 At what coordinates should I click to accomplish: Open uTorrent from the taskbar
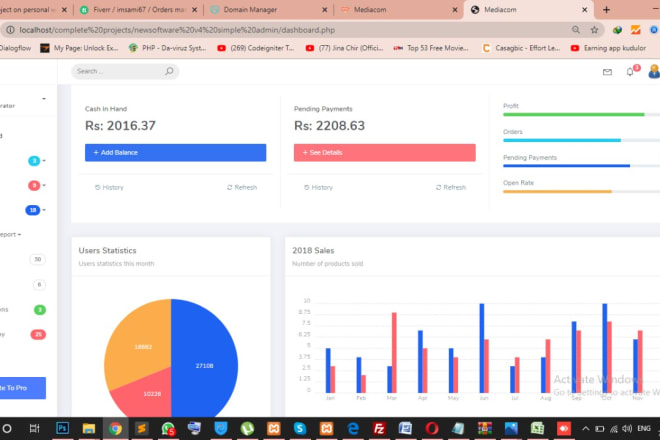coord(247,429)
